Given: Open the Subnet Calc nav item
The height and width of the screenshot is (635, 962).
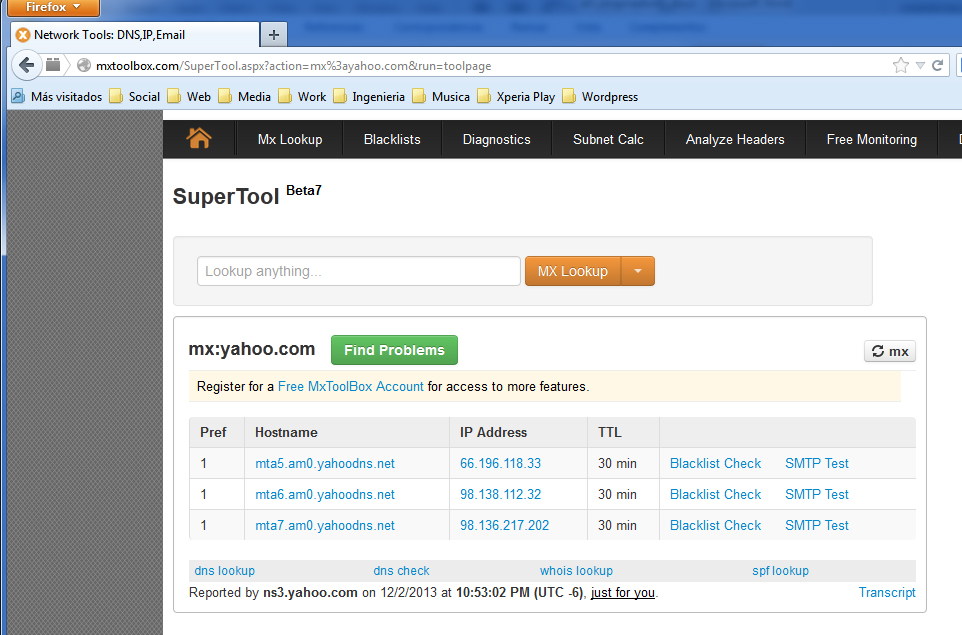Looking at the screenshot, I should pyautogui.click(x=608, y=139).
